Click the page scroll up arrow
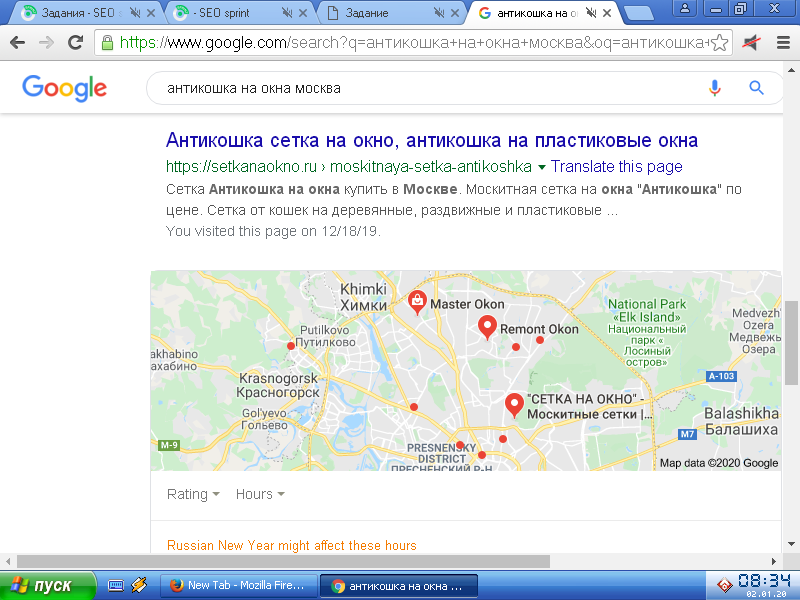 coord(791,70)
